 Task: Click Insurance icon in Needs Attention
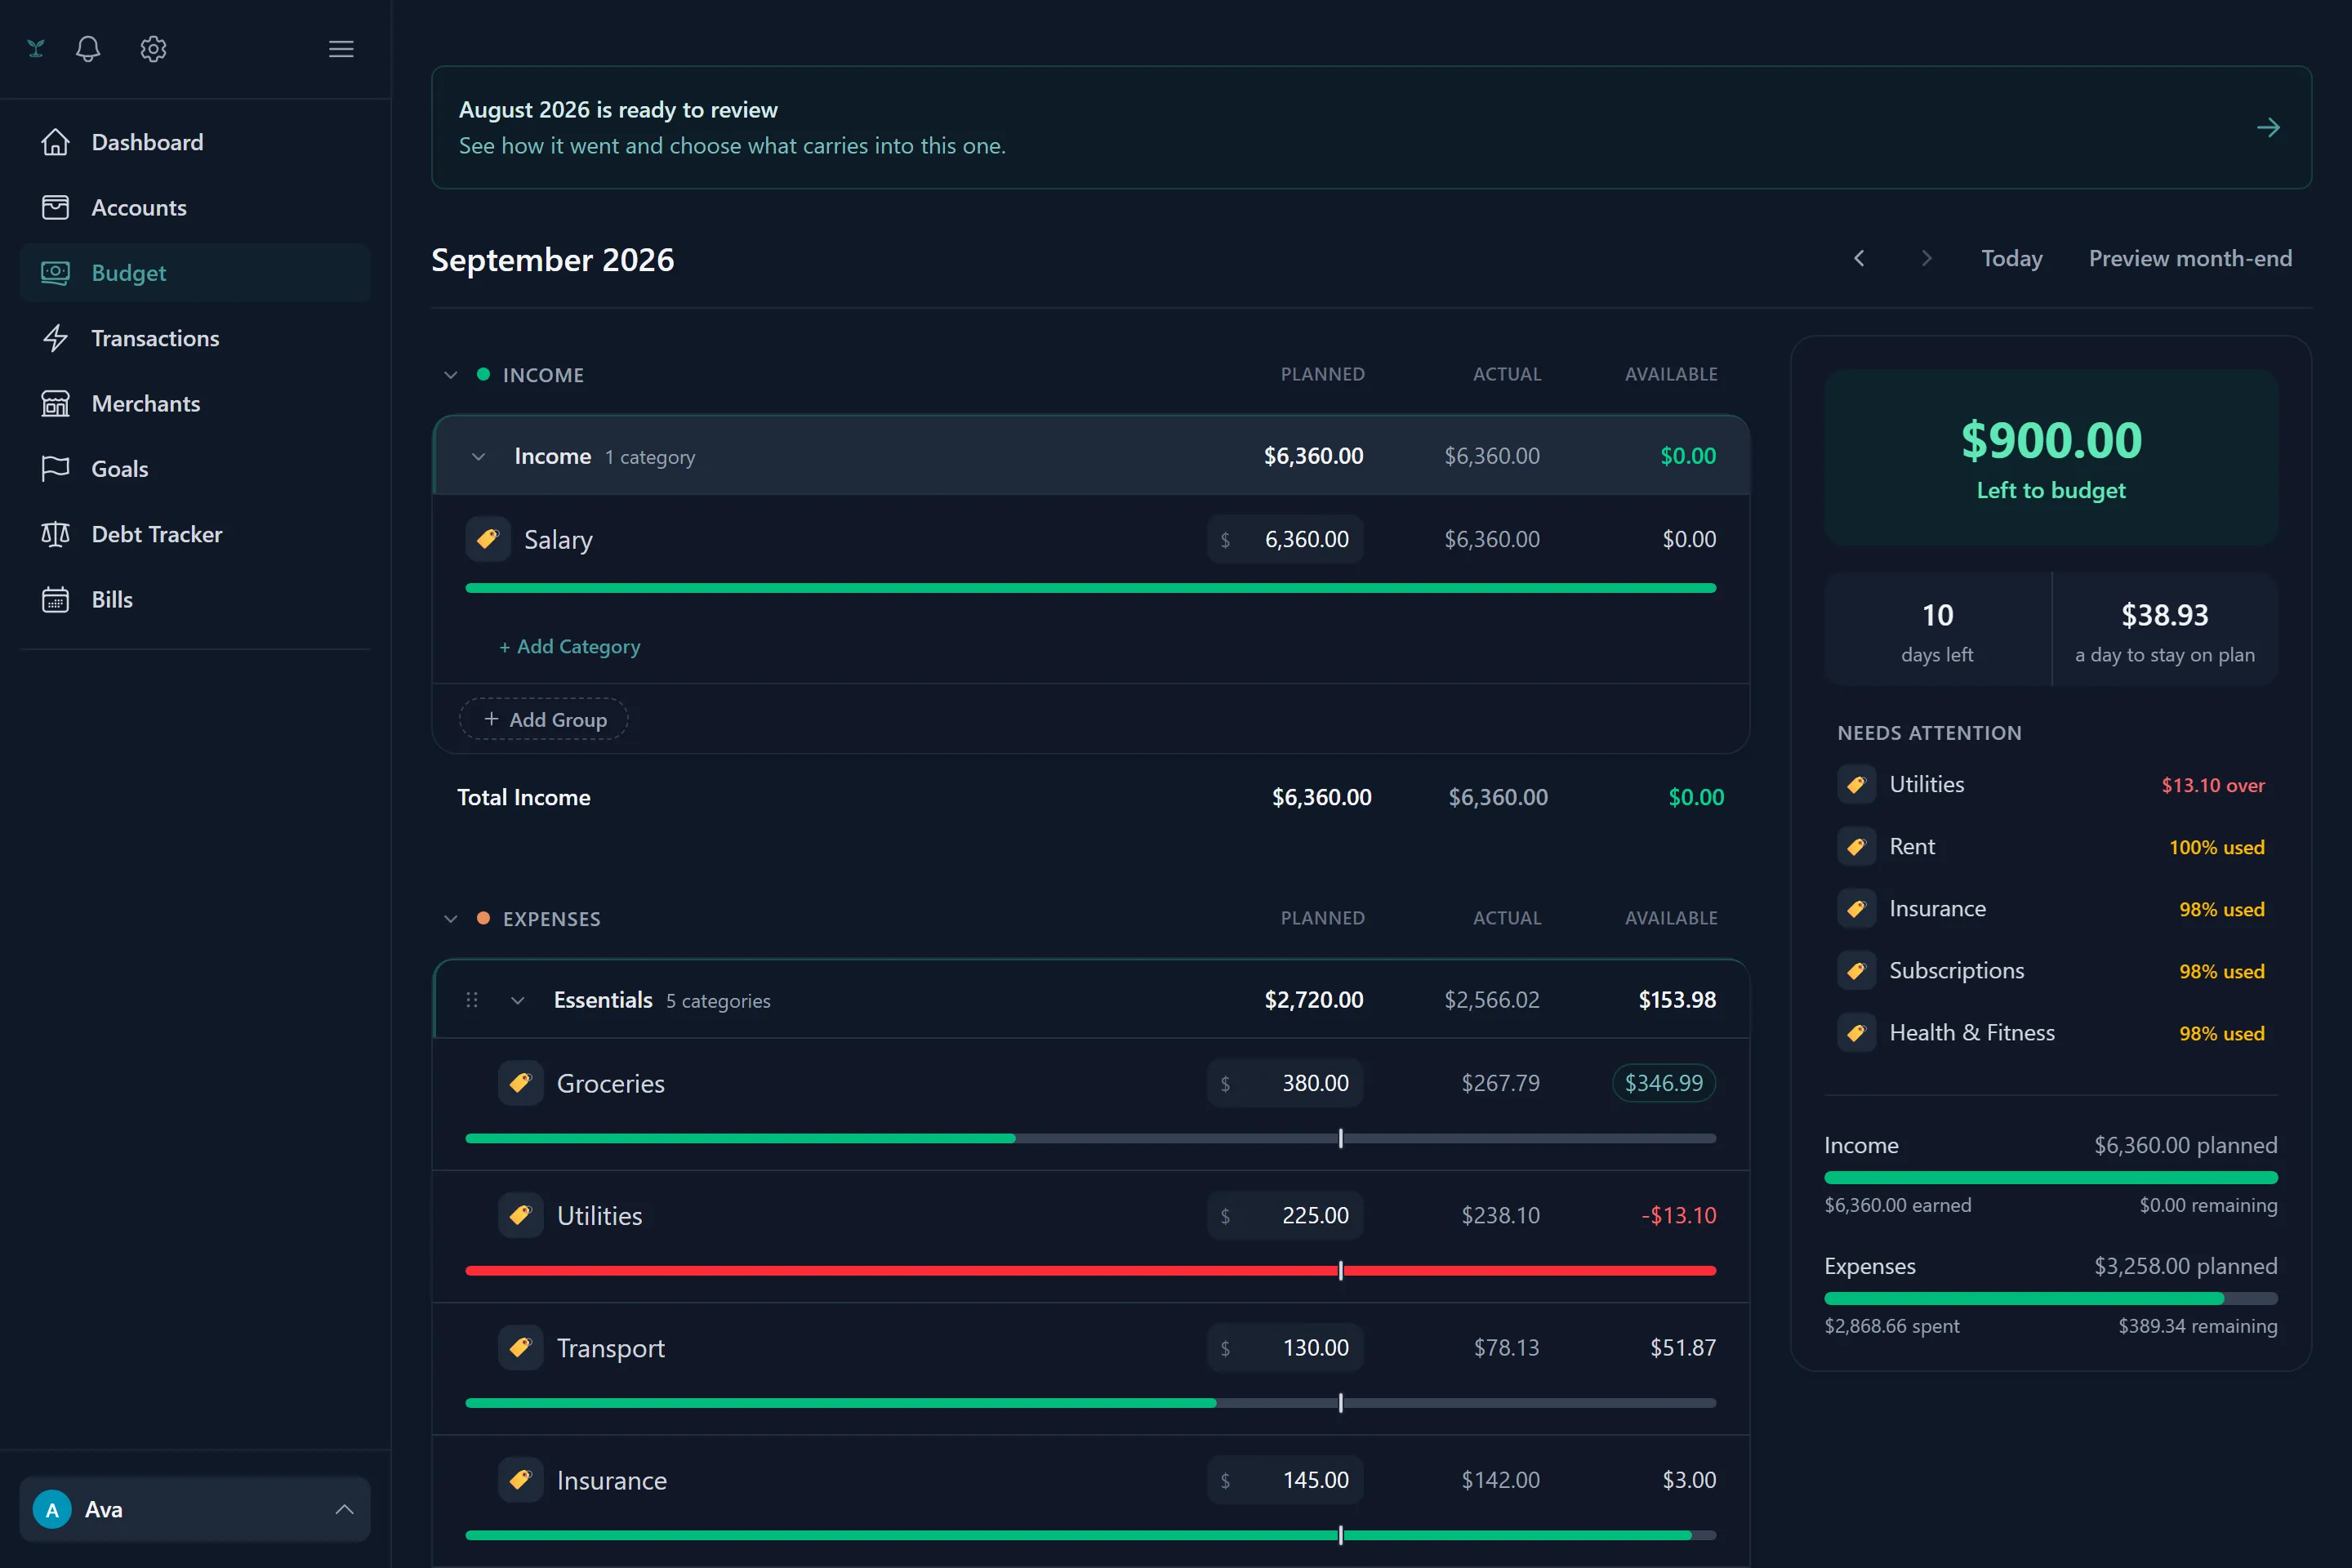[x=1857, y=908]
